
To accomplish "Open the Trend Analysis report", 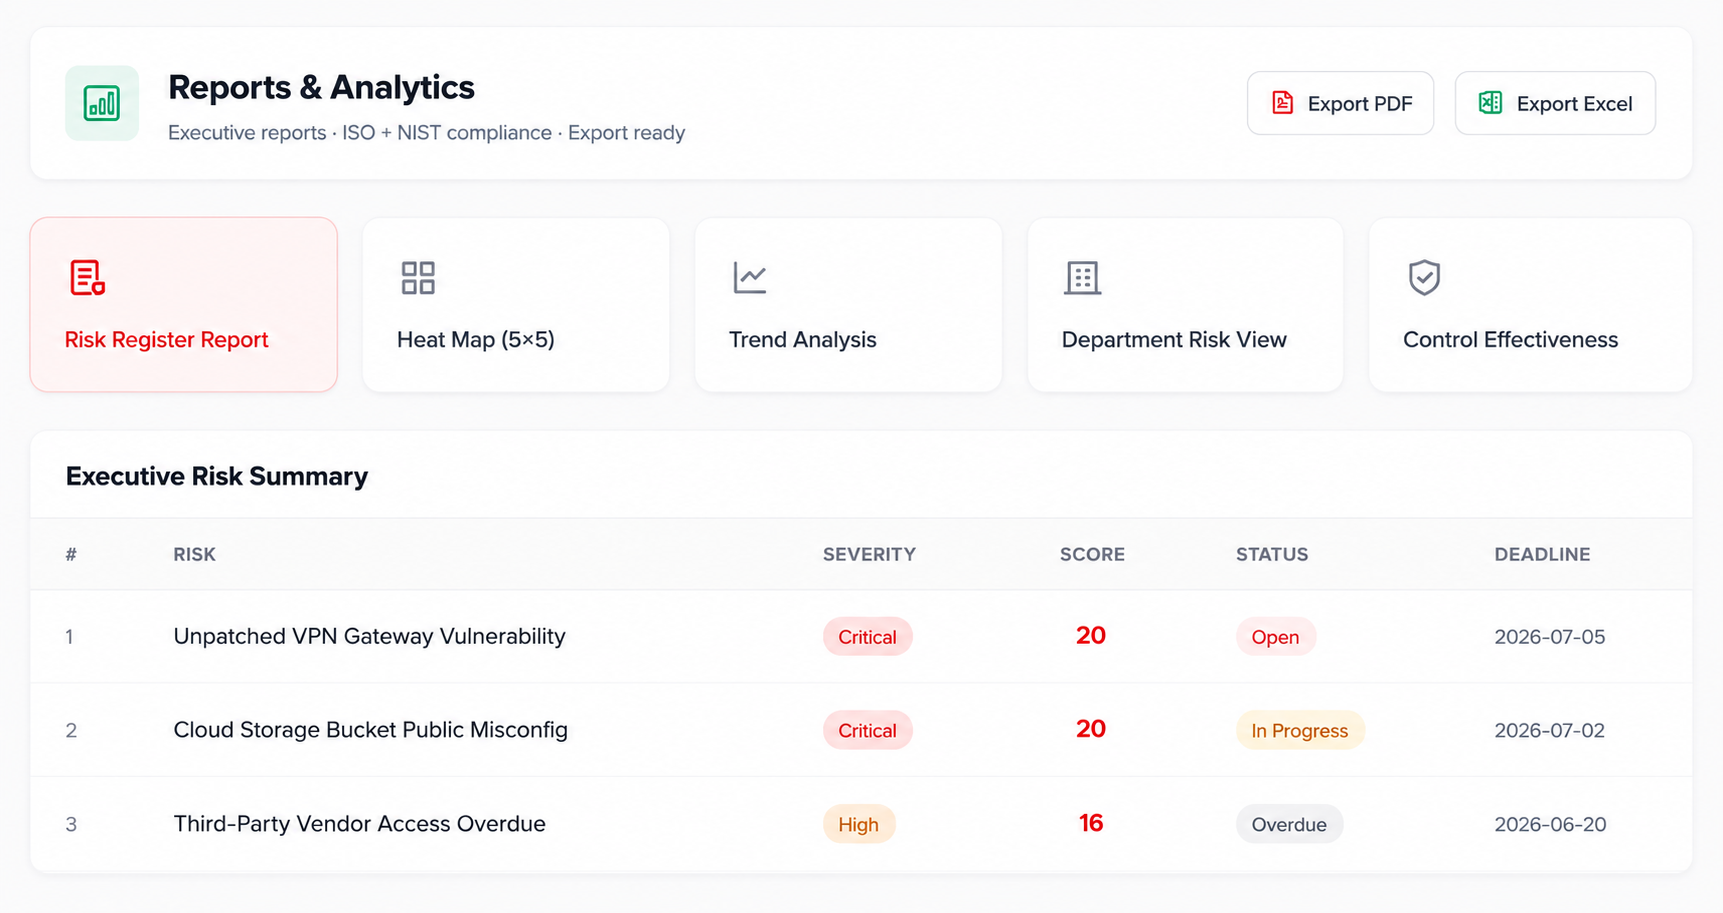I will coord(848,304).
